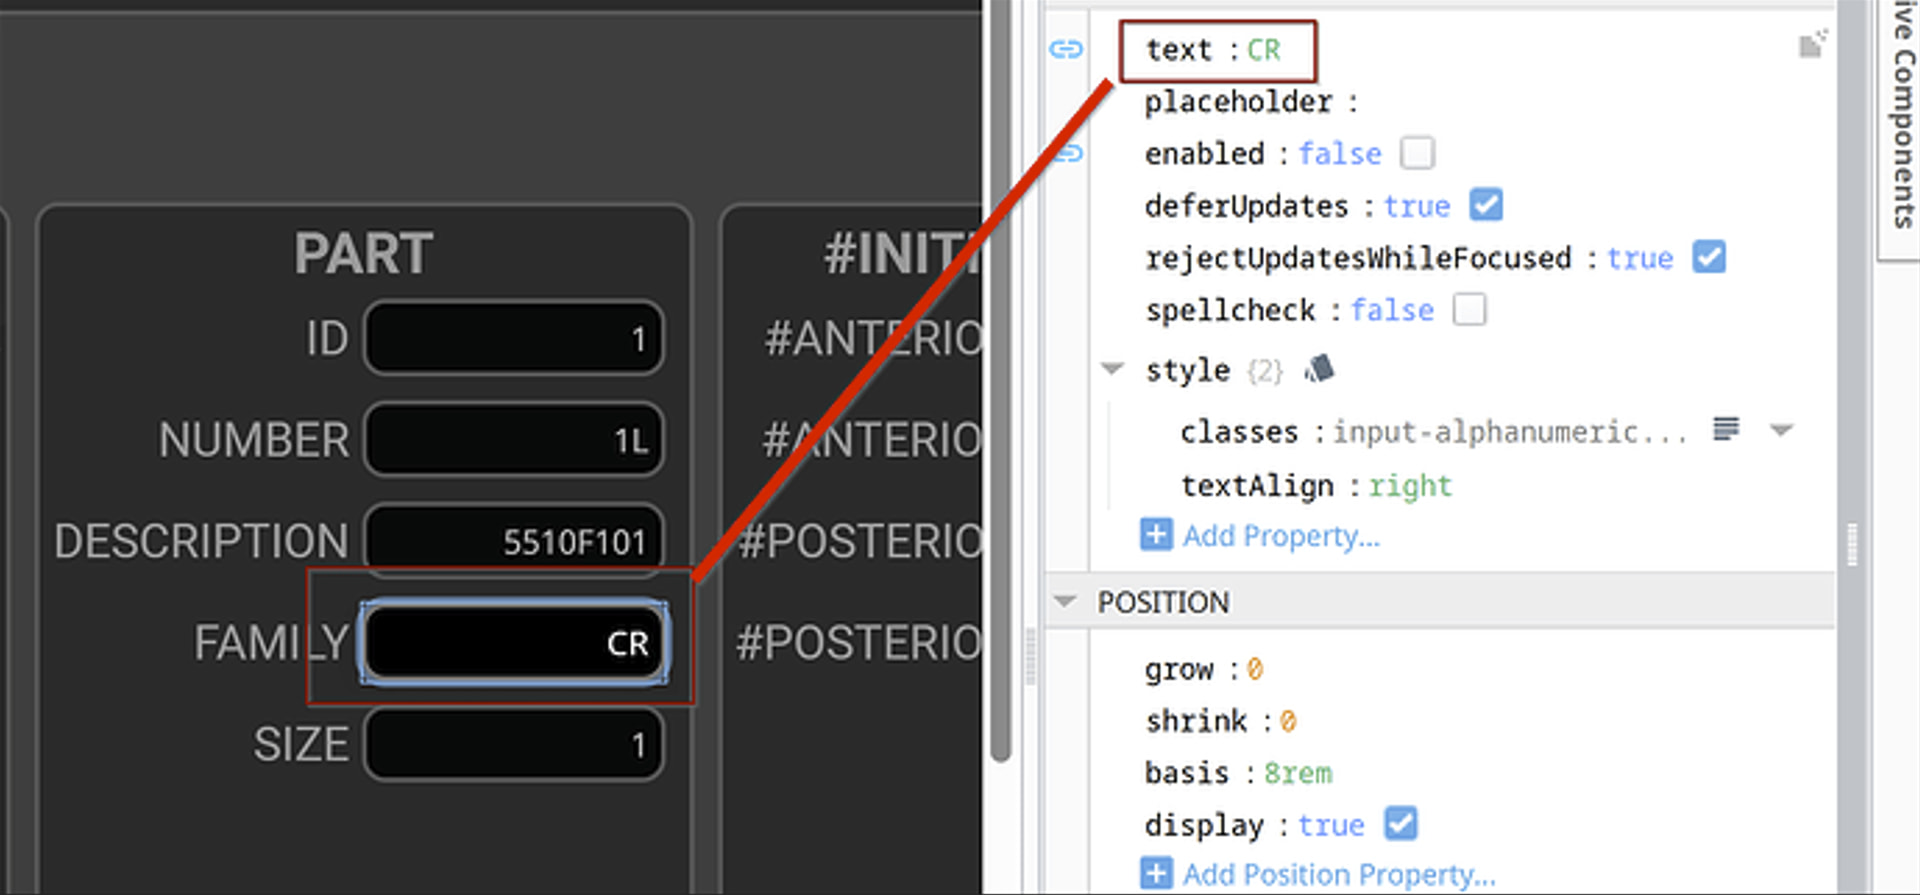Collapse the style property group
Screen dimensions: 1920x895
(1112, 369)
